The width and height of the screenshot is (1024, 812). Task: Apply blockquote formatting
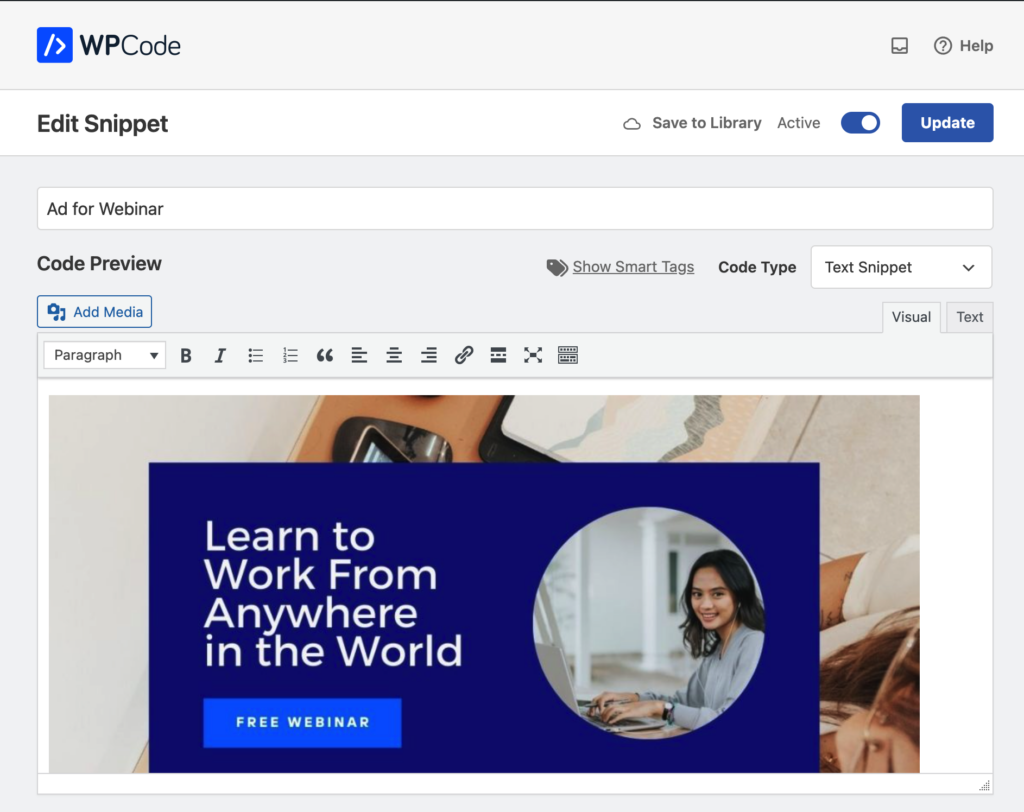(325, 355)
